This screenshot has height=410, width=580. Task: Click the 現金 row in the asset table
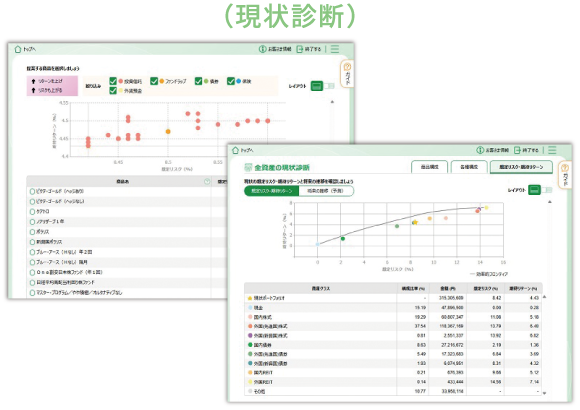(393, 308)
